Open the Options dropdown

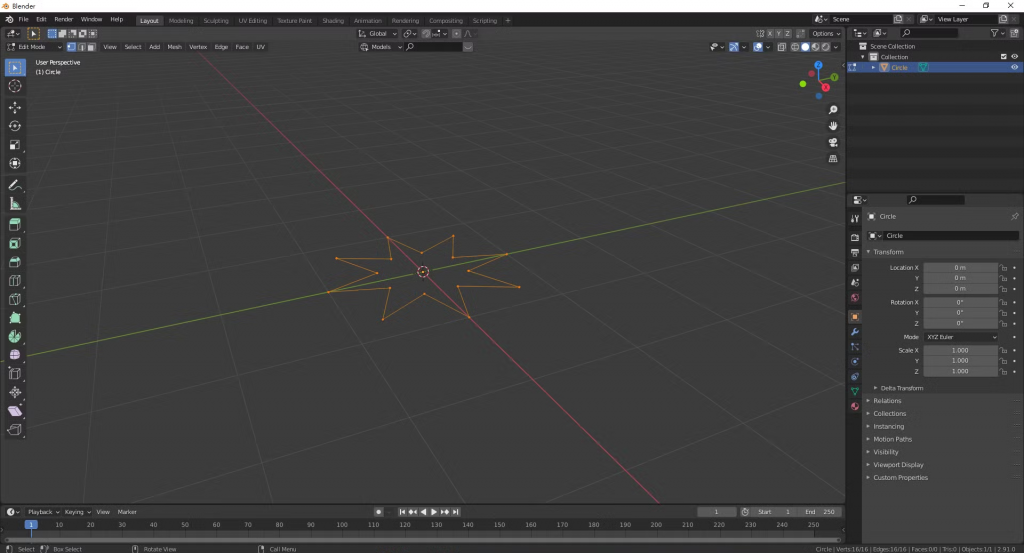(x=826, y=33)
